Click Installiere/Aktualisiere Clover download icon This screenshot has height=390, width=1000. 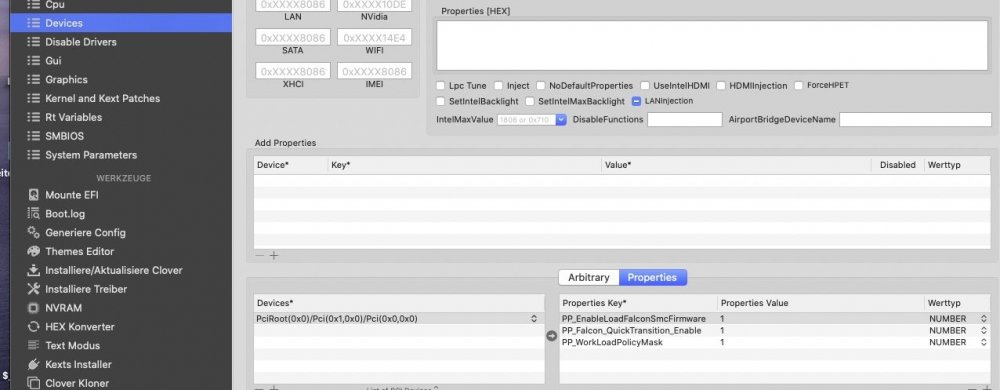pyautogui.click(x=34, y=270)
